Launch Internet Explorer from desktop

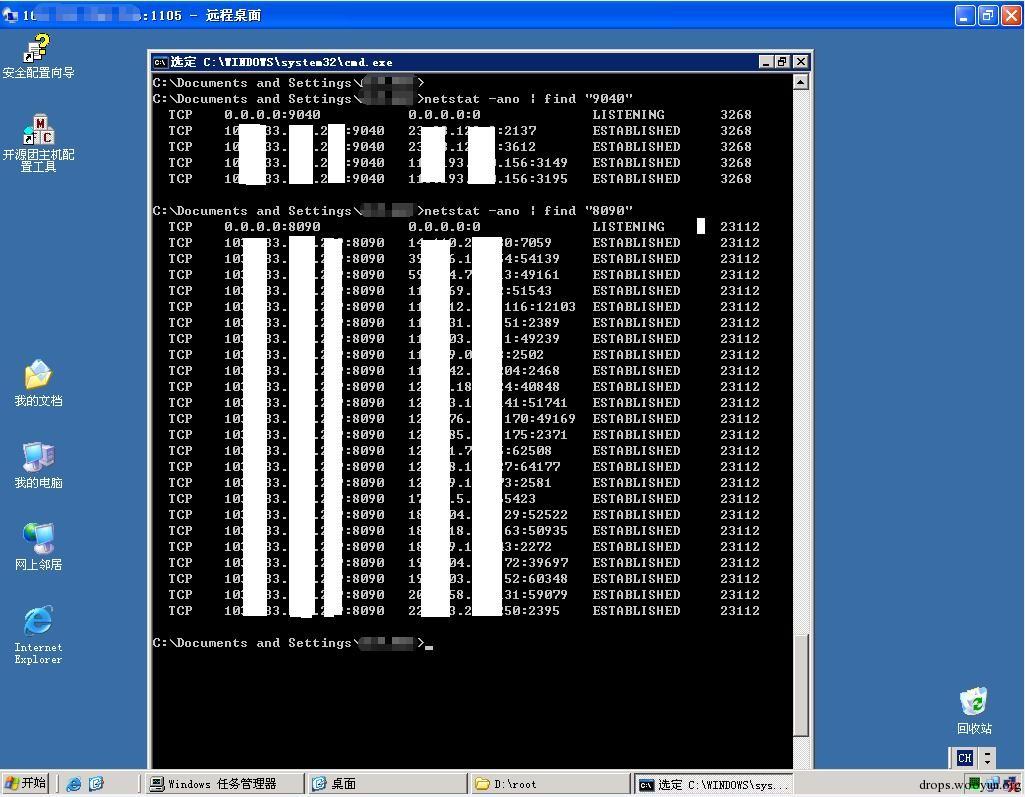[38, 622]
